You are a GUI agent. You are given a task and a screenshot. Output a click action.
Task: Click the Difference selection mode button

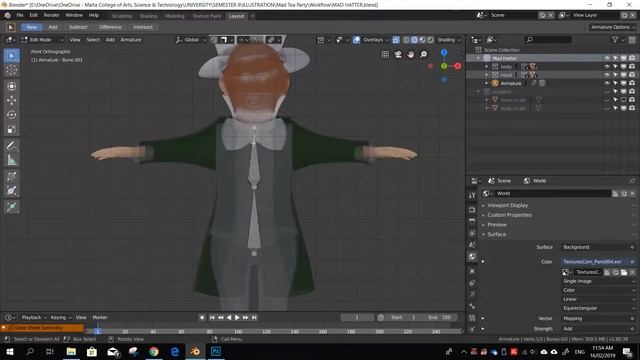pos(110,27)
